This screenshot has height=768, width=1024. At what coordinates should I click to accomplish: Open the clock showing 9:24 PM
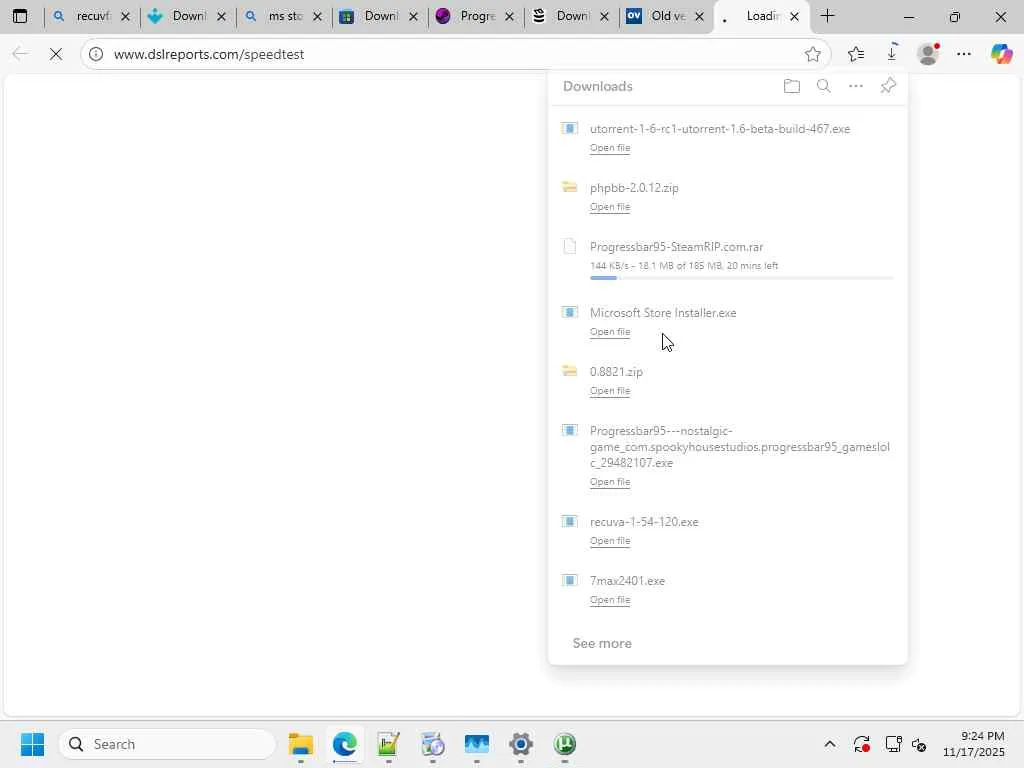click(974, 744)
